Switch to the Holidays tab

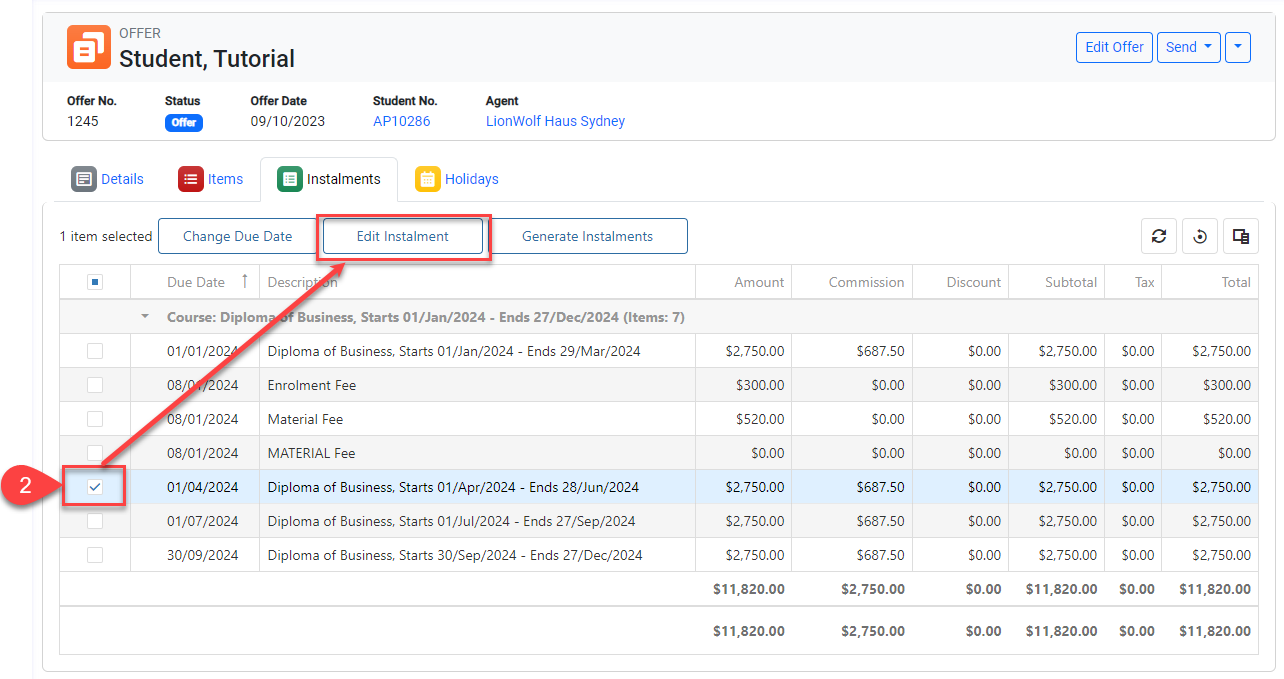point(471,179)
